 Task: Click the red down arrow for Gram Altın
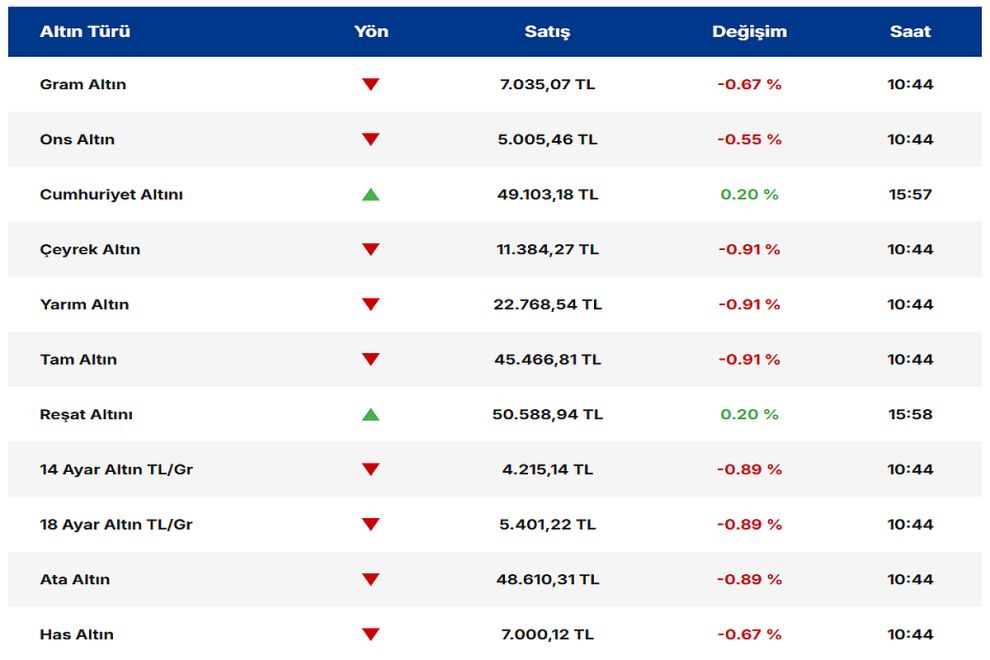[x=371, y=85]
